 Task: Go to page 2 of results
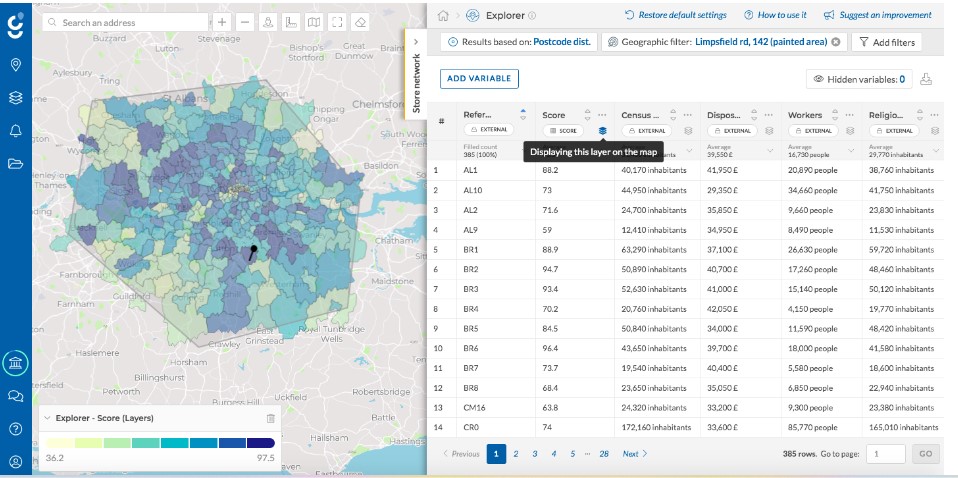click(516, 454)
